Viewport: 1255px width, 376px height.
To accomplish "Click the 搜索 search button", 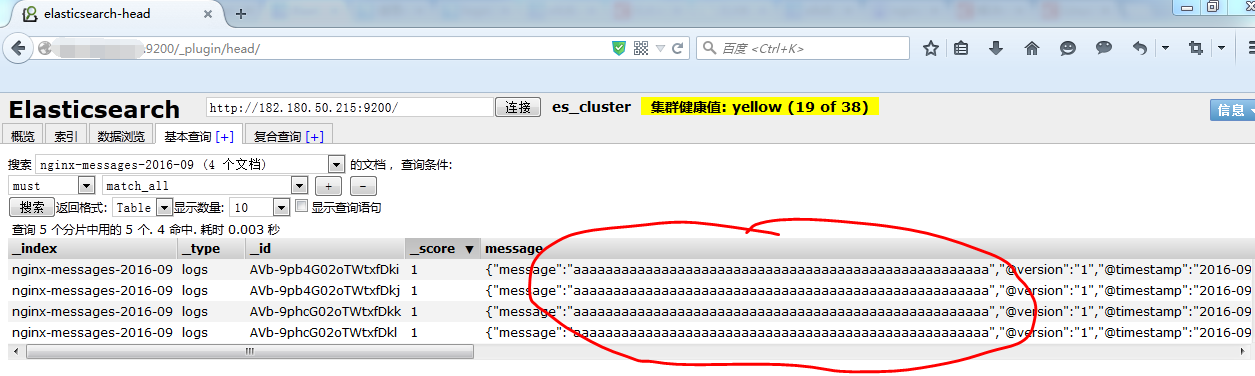I will tap(32, 207).
